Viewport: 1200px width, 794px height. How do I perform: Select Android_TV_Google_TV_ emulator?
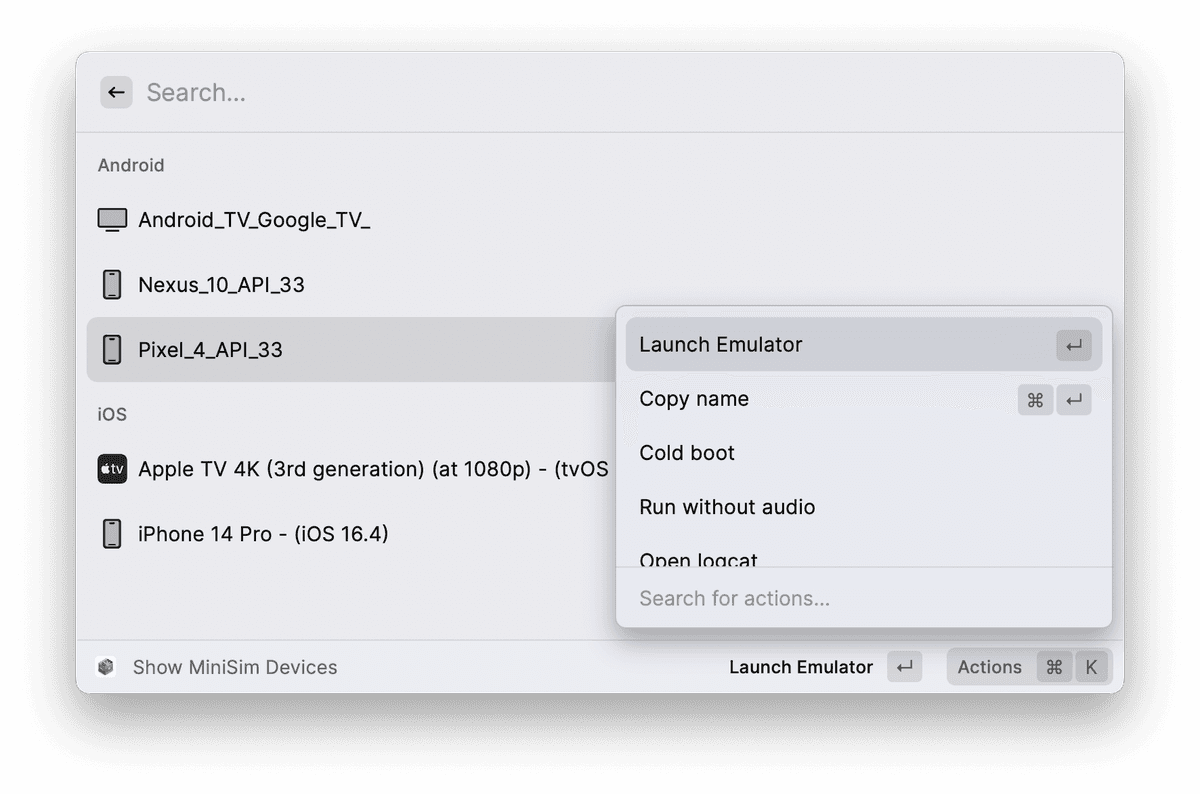click(x=254, y=220)
